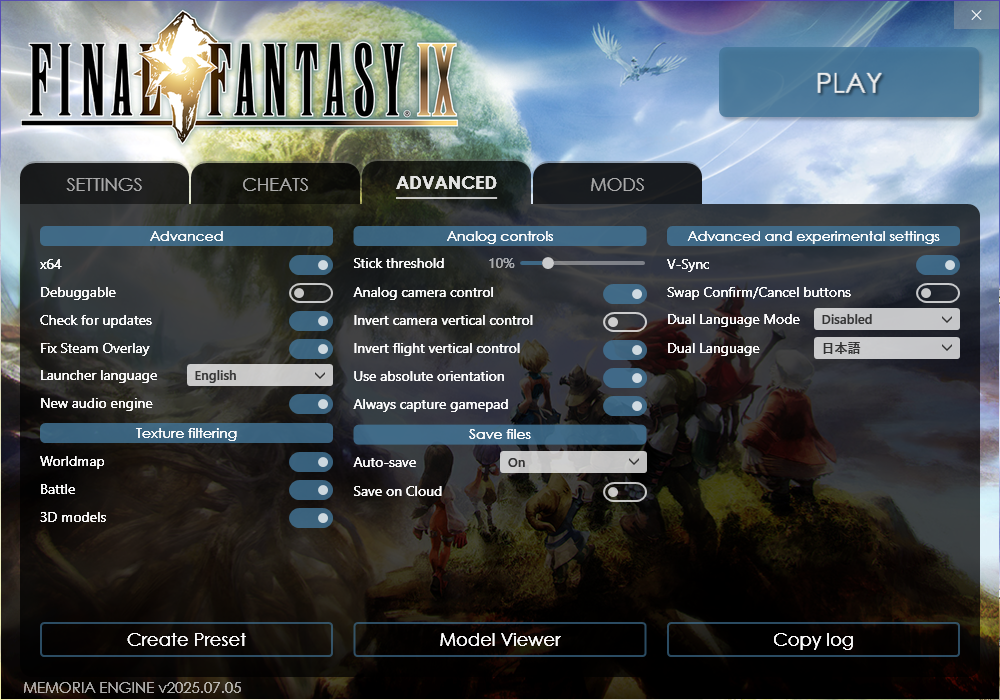Click the Analog controls header
Screen dimensions: 1000x700
[500, 236]
